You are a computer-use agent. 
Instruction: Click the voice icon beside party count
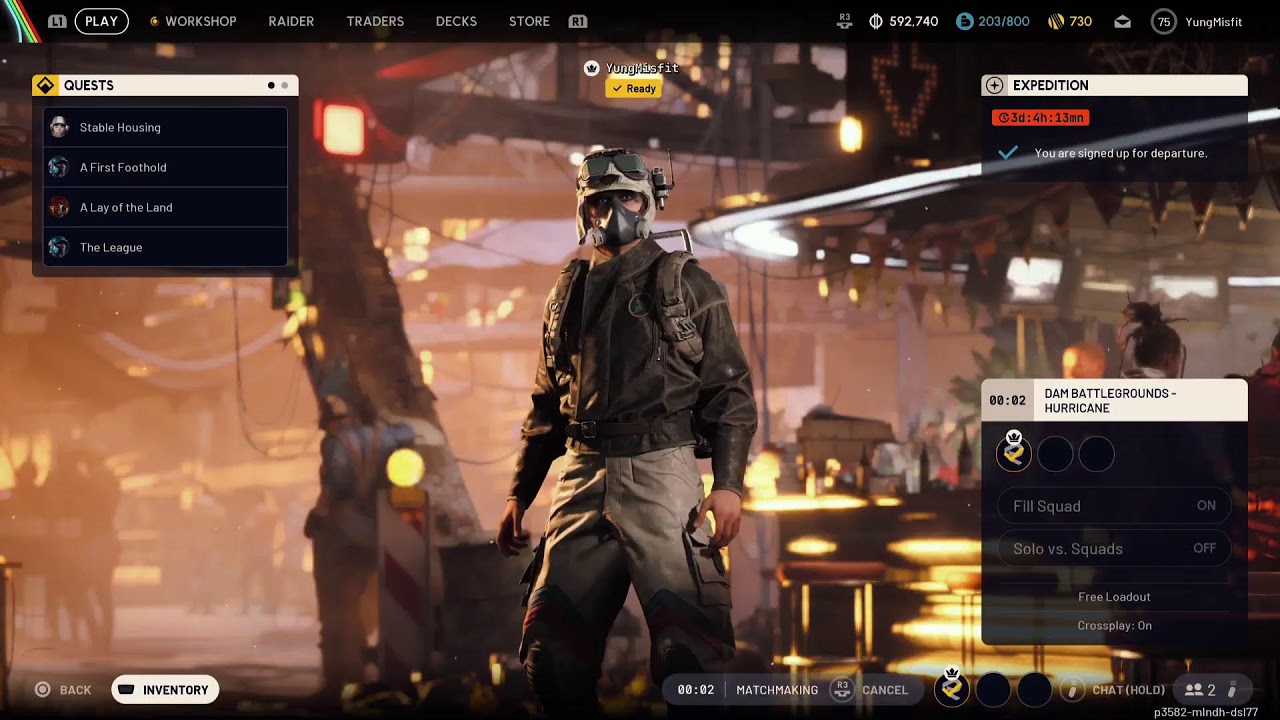[x=1233, y=690]
